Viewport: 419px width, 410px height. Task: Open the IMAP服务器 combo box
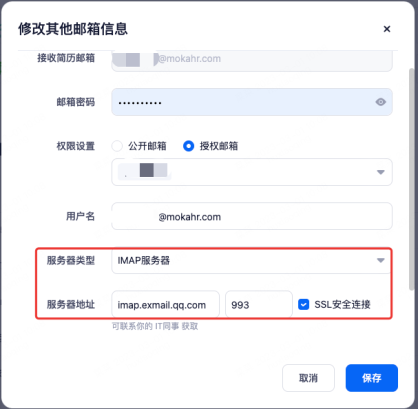click(x=252, y=260)
